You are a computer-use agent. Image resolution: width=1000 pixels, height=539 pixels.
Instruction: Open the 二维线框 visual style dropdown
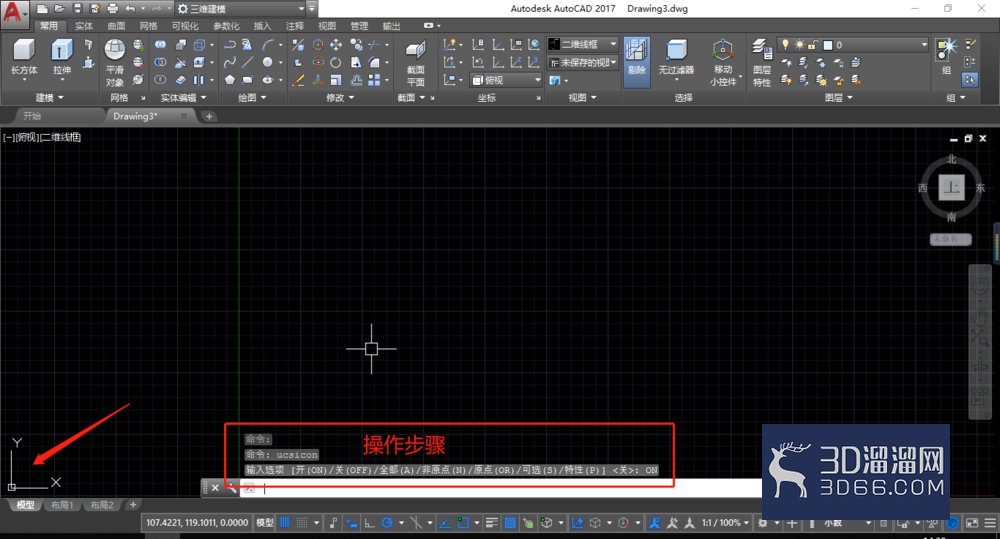[583, 44]
